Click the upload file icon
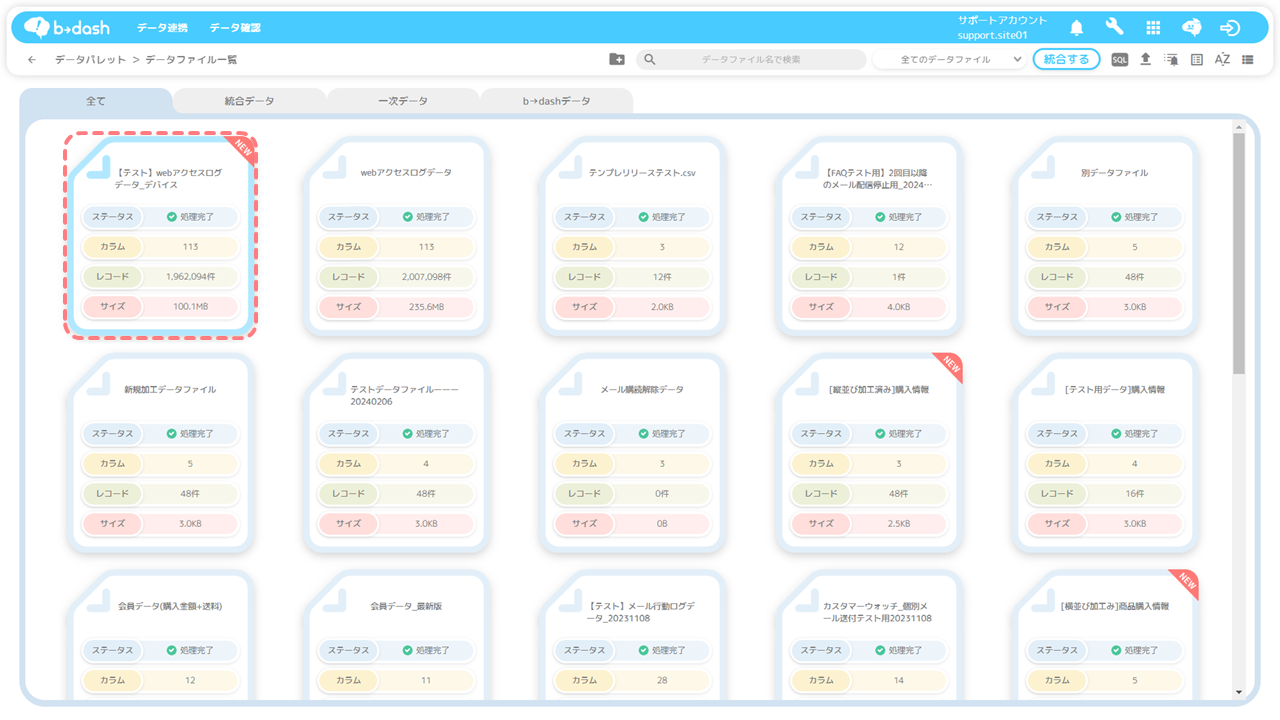 [x=1145, y=60]
